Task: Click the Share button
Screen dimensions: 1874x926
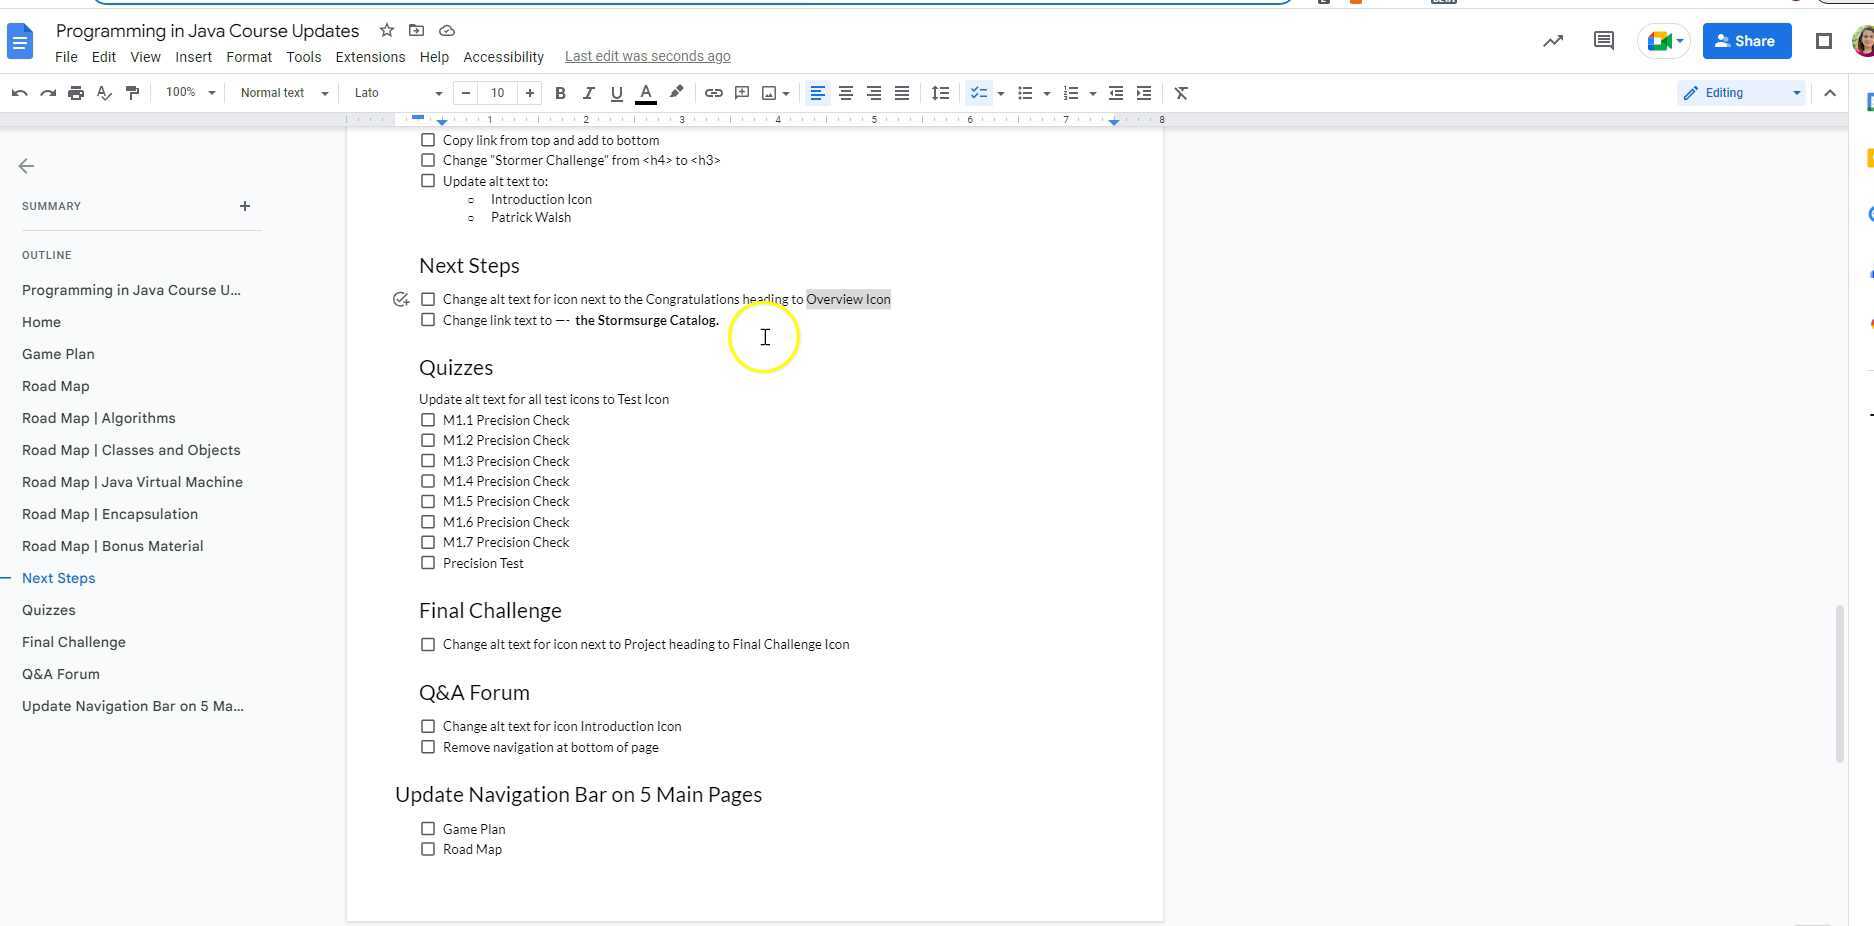Action: click(1746, 41)
